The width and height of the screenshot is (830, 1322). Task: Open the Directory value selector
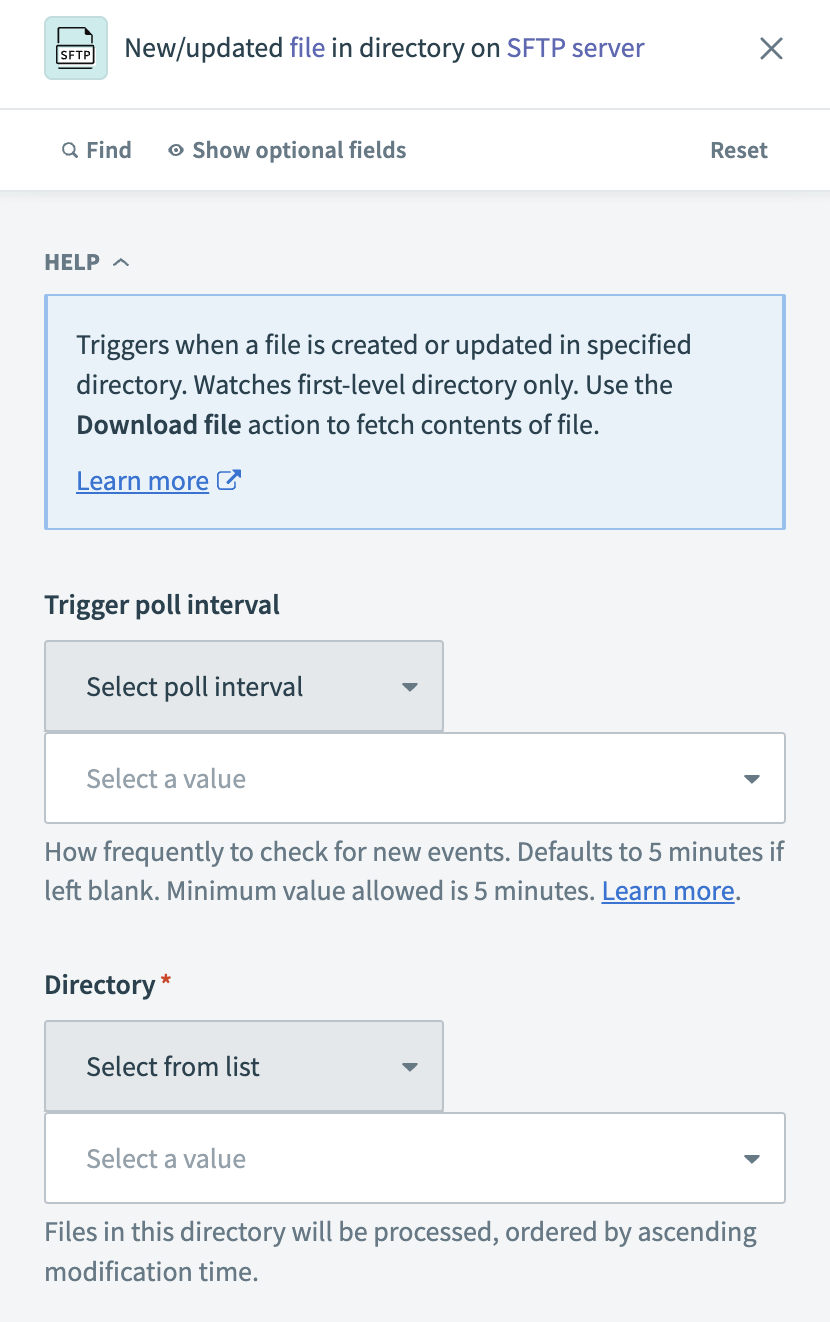point(414,1158)
